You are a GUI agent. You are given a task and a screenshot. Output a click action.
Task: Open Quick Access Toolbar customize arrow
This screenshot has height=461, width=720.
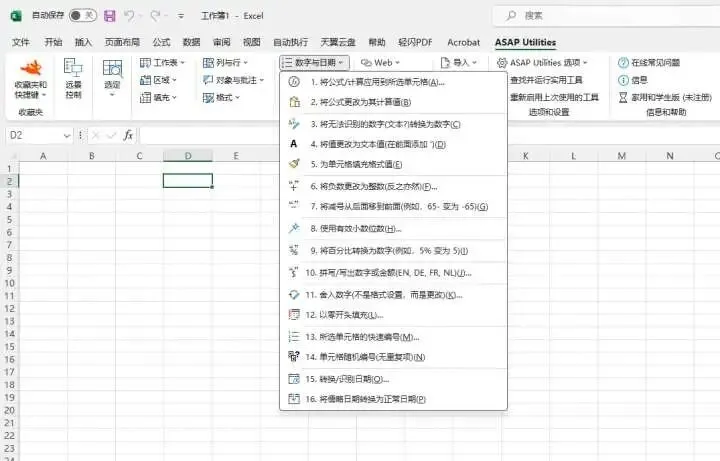coord(181,16)
